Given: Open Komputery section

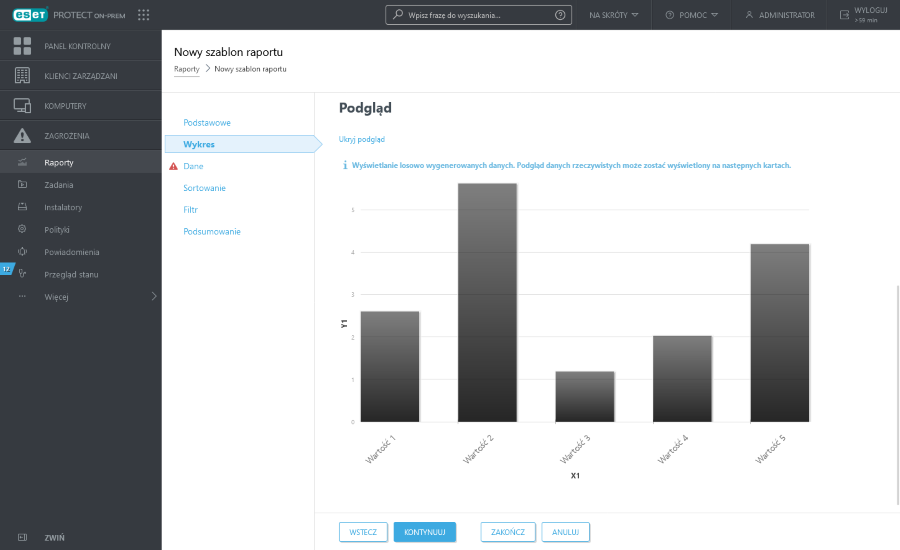Looking at the screenshot, I should pyautogui.click(x=81, y=106).
